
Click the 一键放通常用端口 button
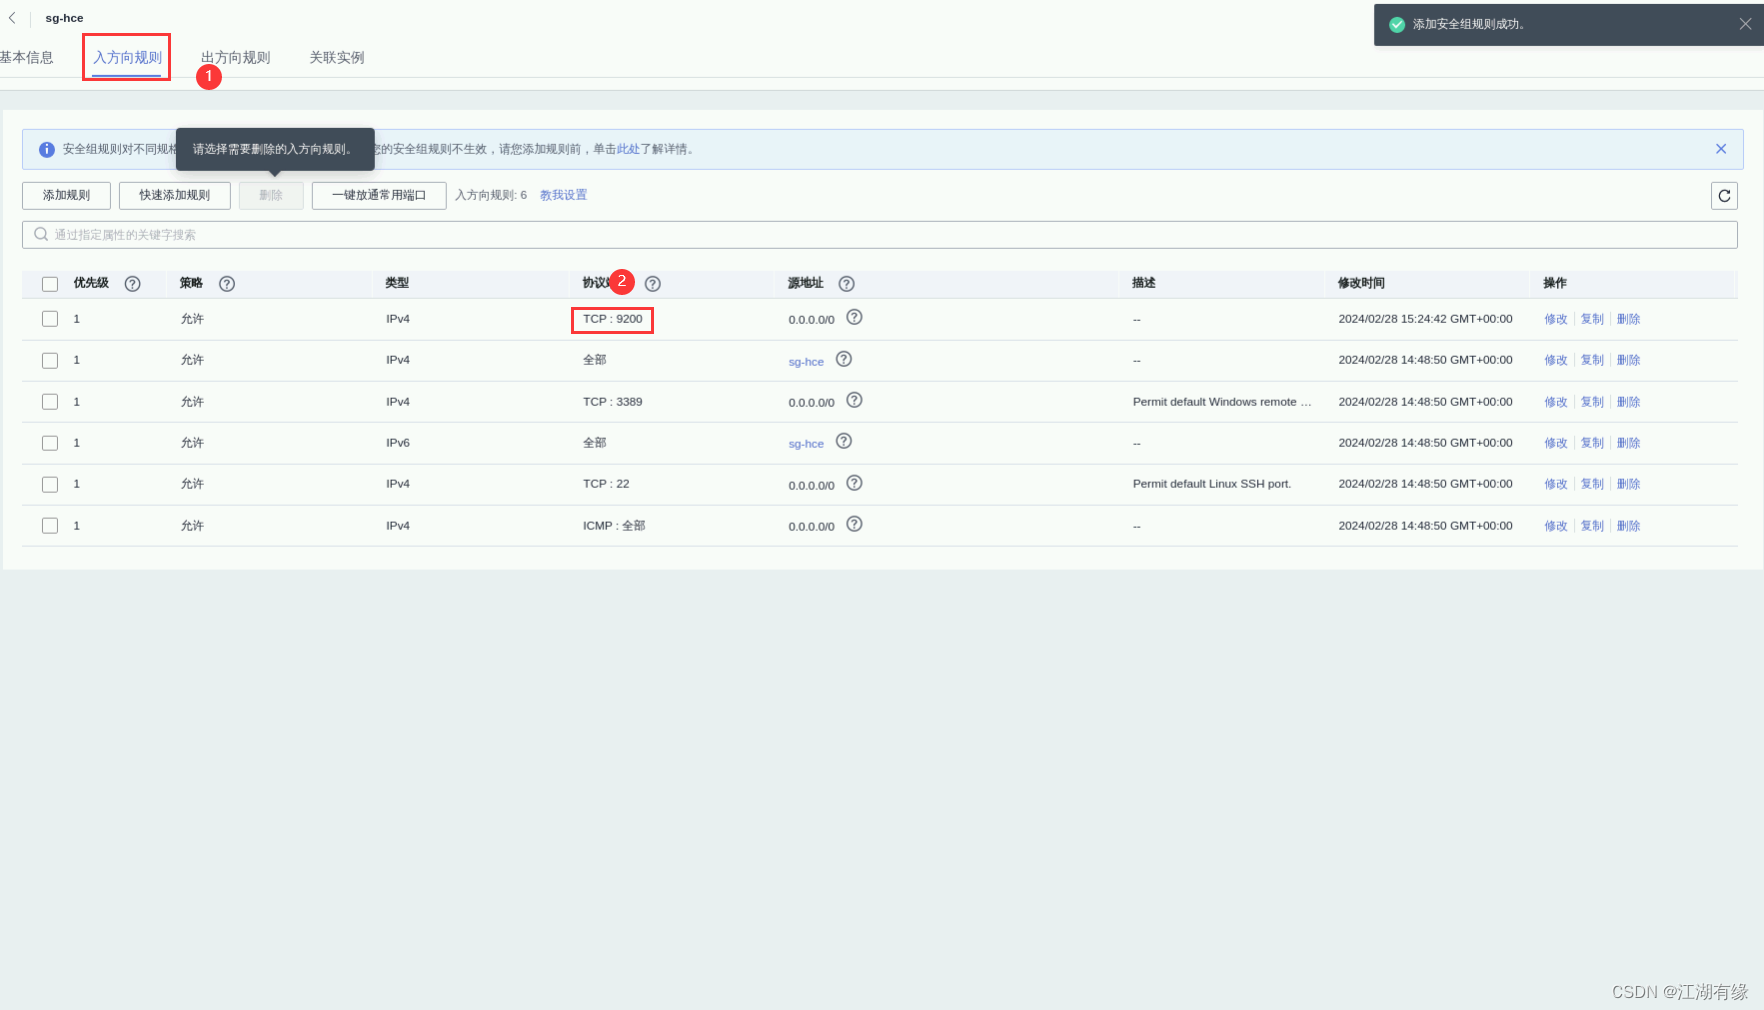pos(379,196)
